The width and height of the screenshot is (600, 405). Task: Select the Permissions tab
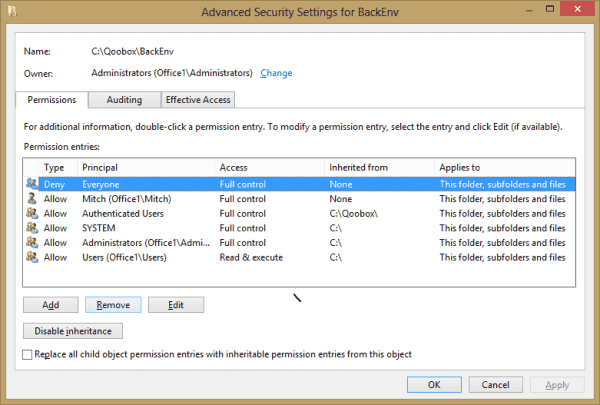[x=52, y=100]
